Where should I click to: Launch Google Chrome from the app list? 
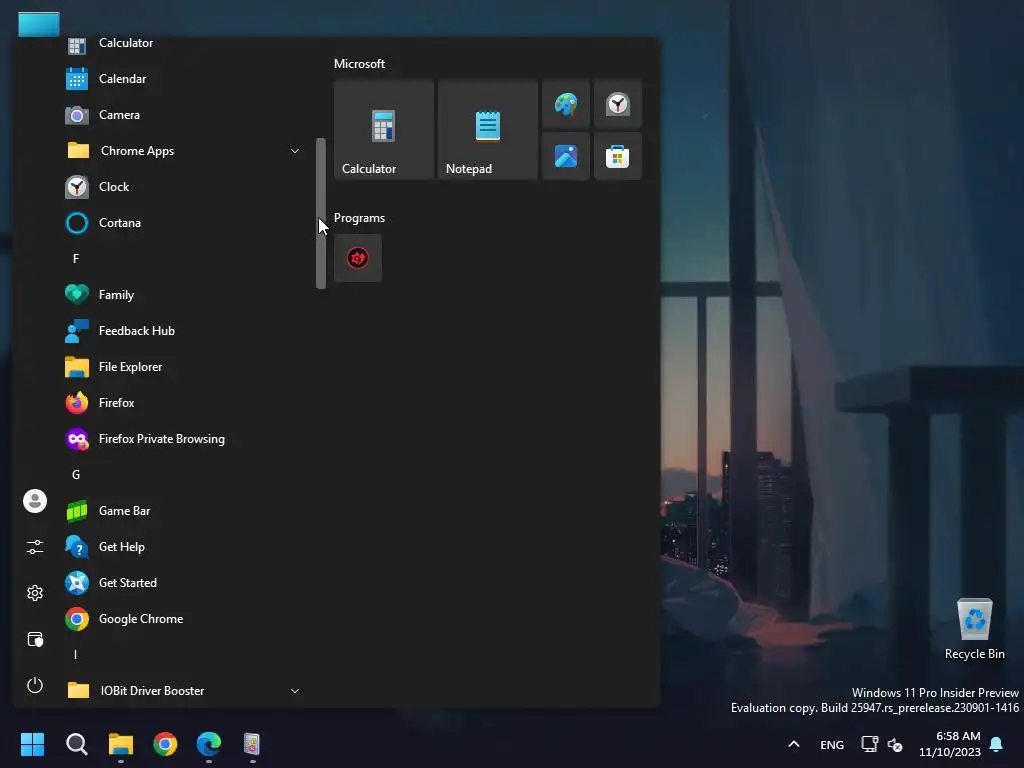pos(184,618)
